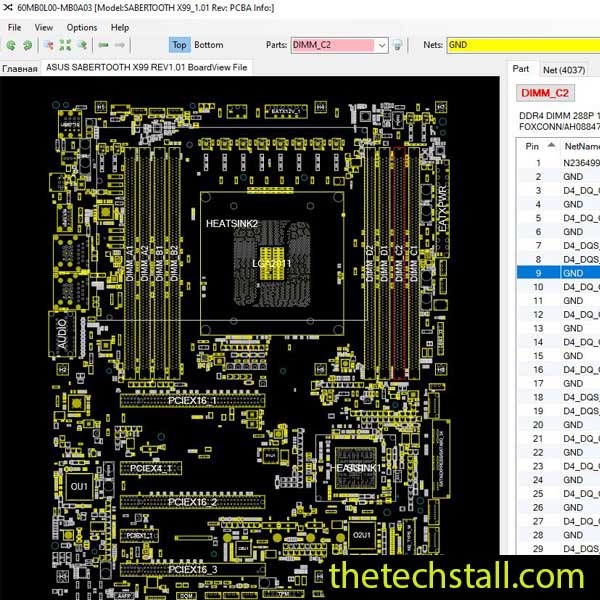Select the PCIEX16_3 slot
The width and height of the screenshot is (600, 600).
pyautogui.click(x=192, y=569)
